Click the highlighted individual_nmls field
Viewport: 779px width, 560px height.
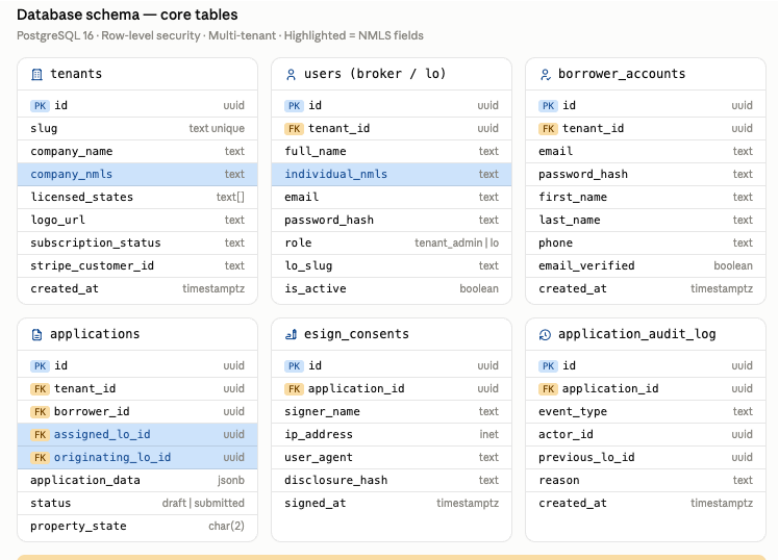click(x=391, y=174)
